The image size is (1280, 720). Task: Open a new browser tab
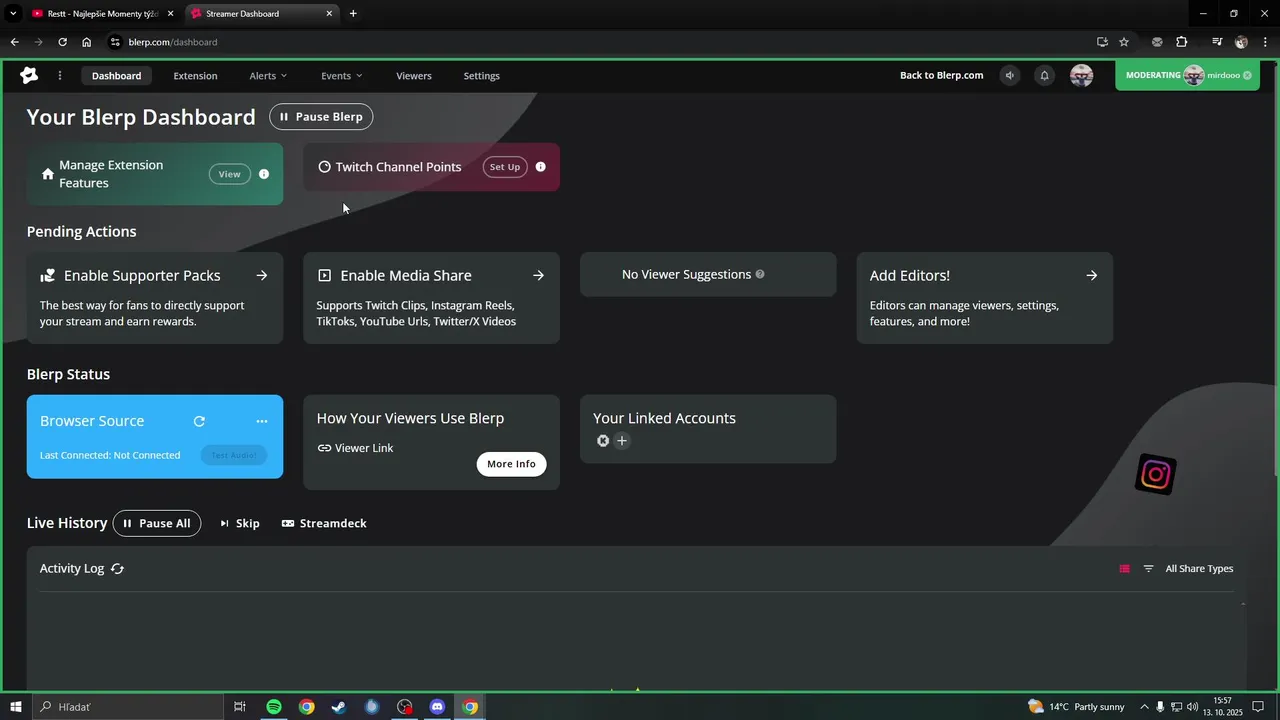pos(353,14)
